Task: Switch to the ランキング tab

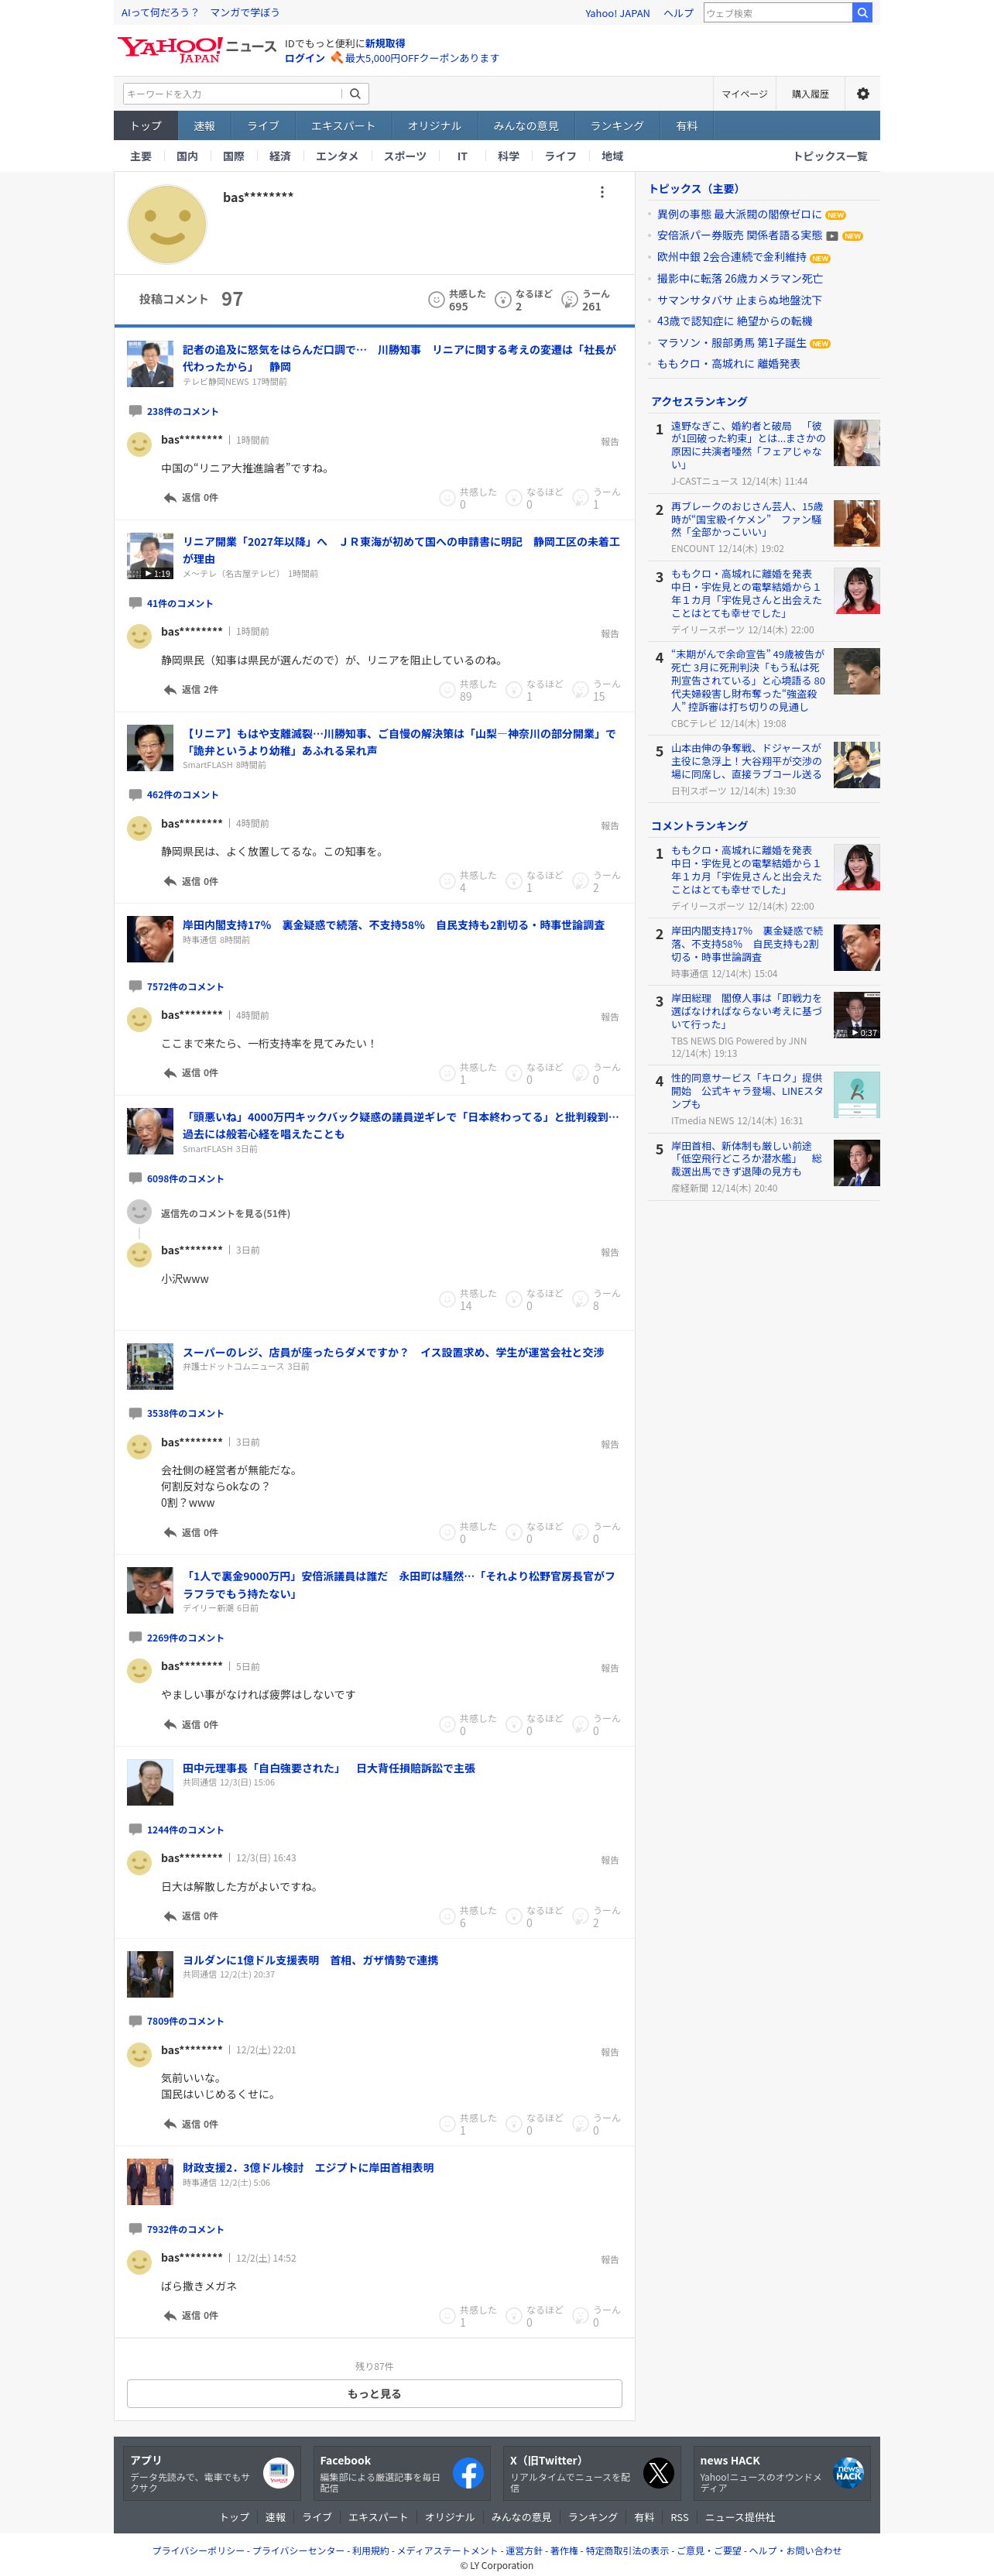Action: (617, 126)
